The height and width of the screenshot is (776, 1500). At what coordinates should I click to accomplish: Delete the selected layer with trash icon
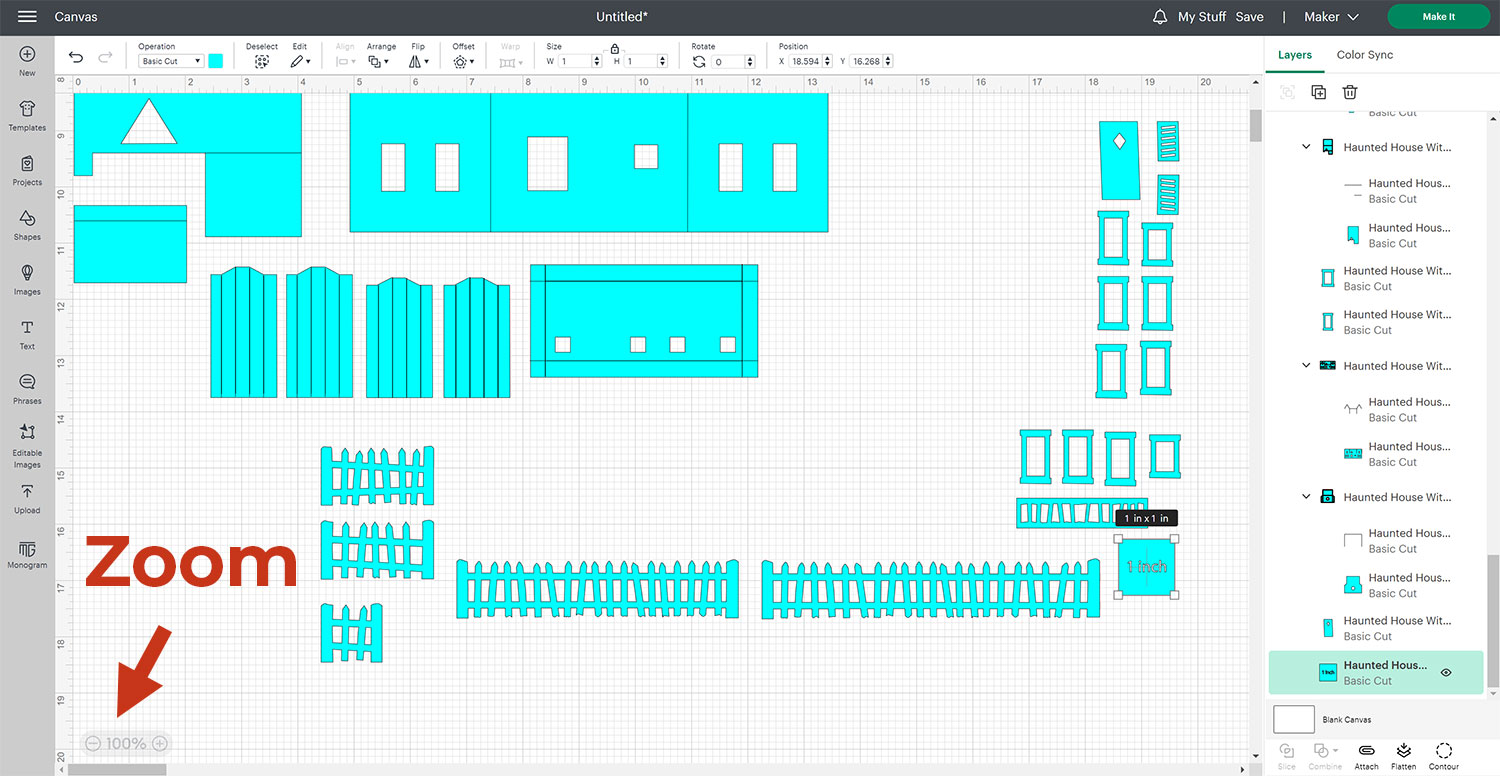(1350, 92)
